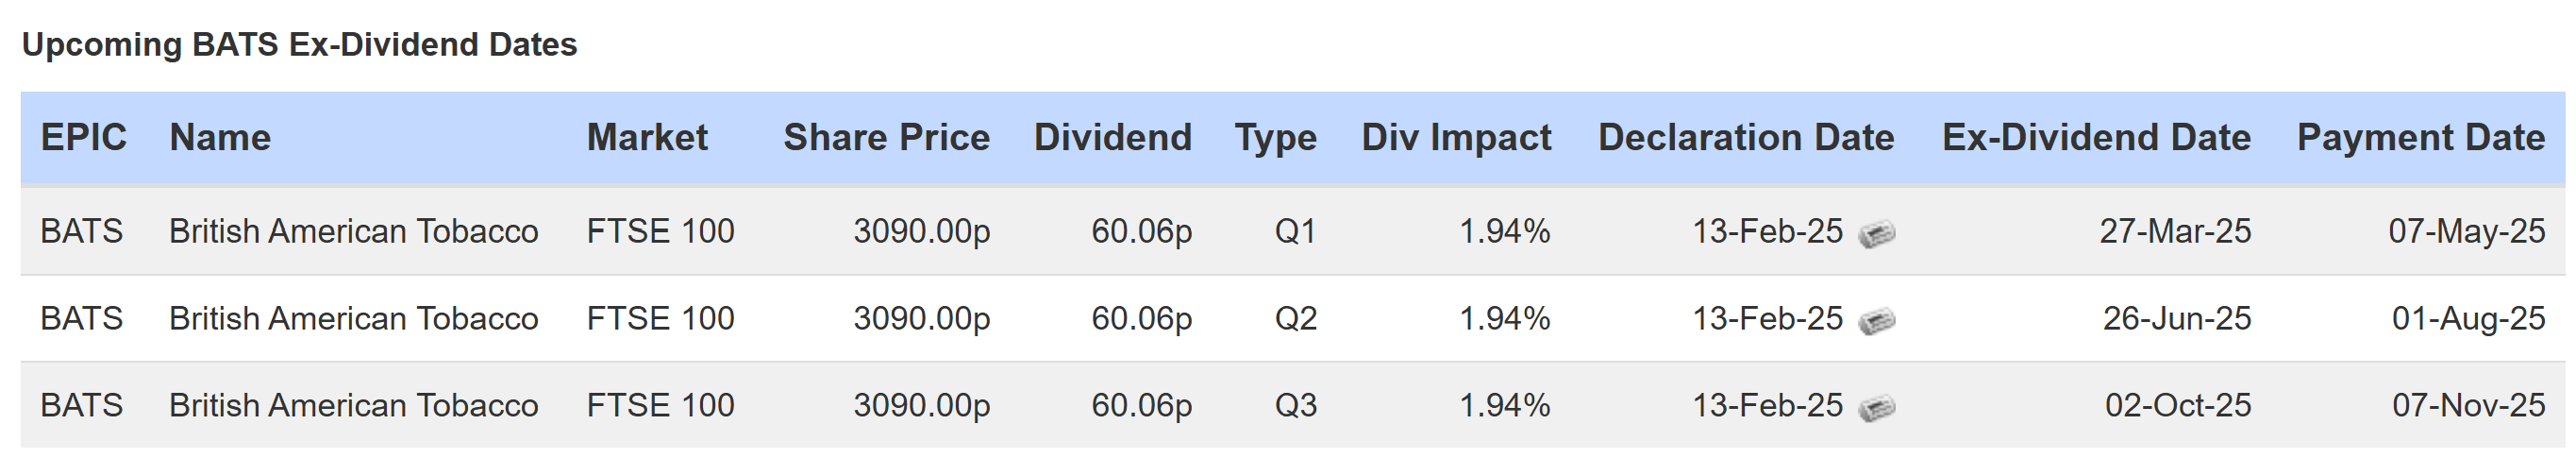The height and width of the screenshot is (458, 2576).
Task: Sort by Dividend column header
Action: tap(1113, 137)
